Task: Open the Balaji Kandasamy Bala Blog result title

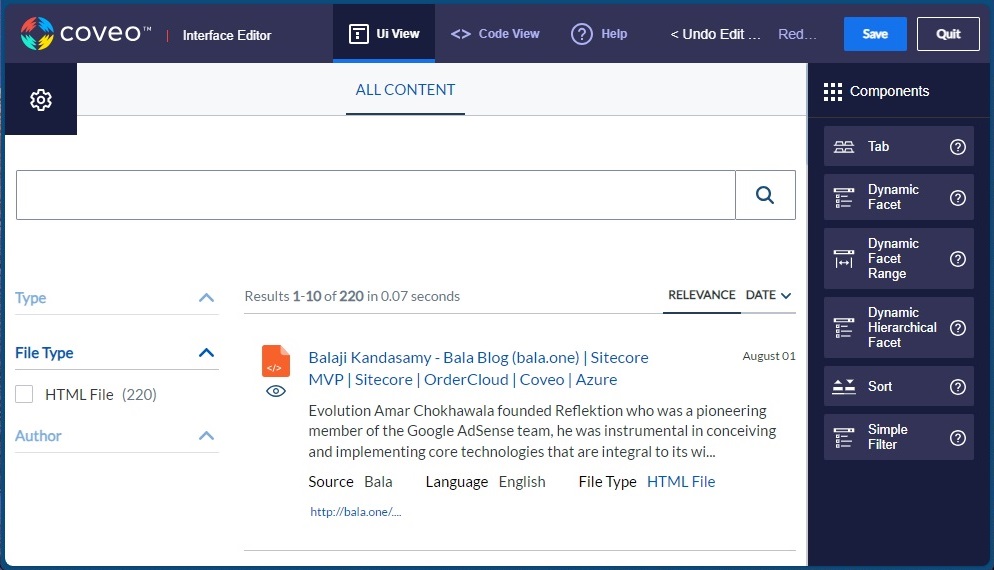Action: point(478,368)
